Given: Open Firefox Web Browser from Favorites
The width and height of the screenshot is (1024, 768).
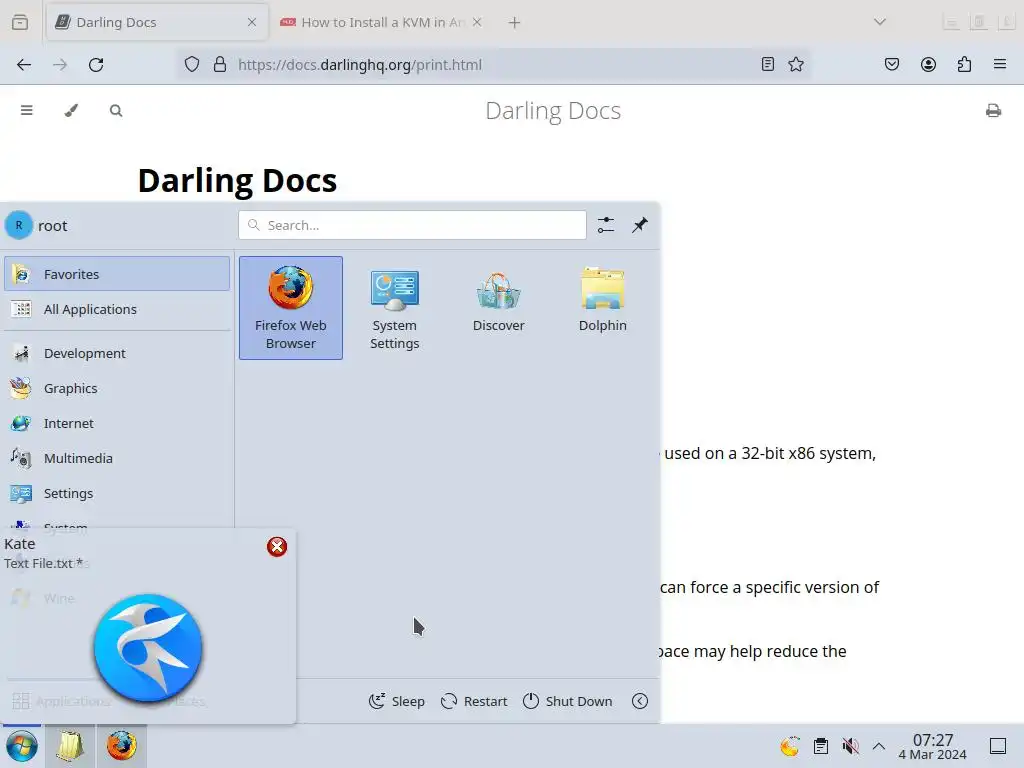Looking at the screenshot, I should (291, 308).
